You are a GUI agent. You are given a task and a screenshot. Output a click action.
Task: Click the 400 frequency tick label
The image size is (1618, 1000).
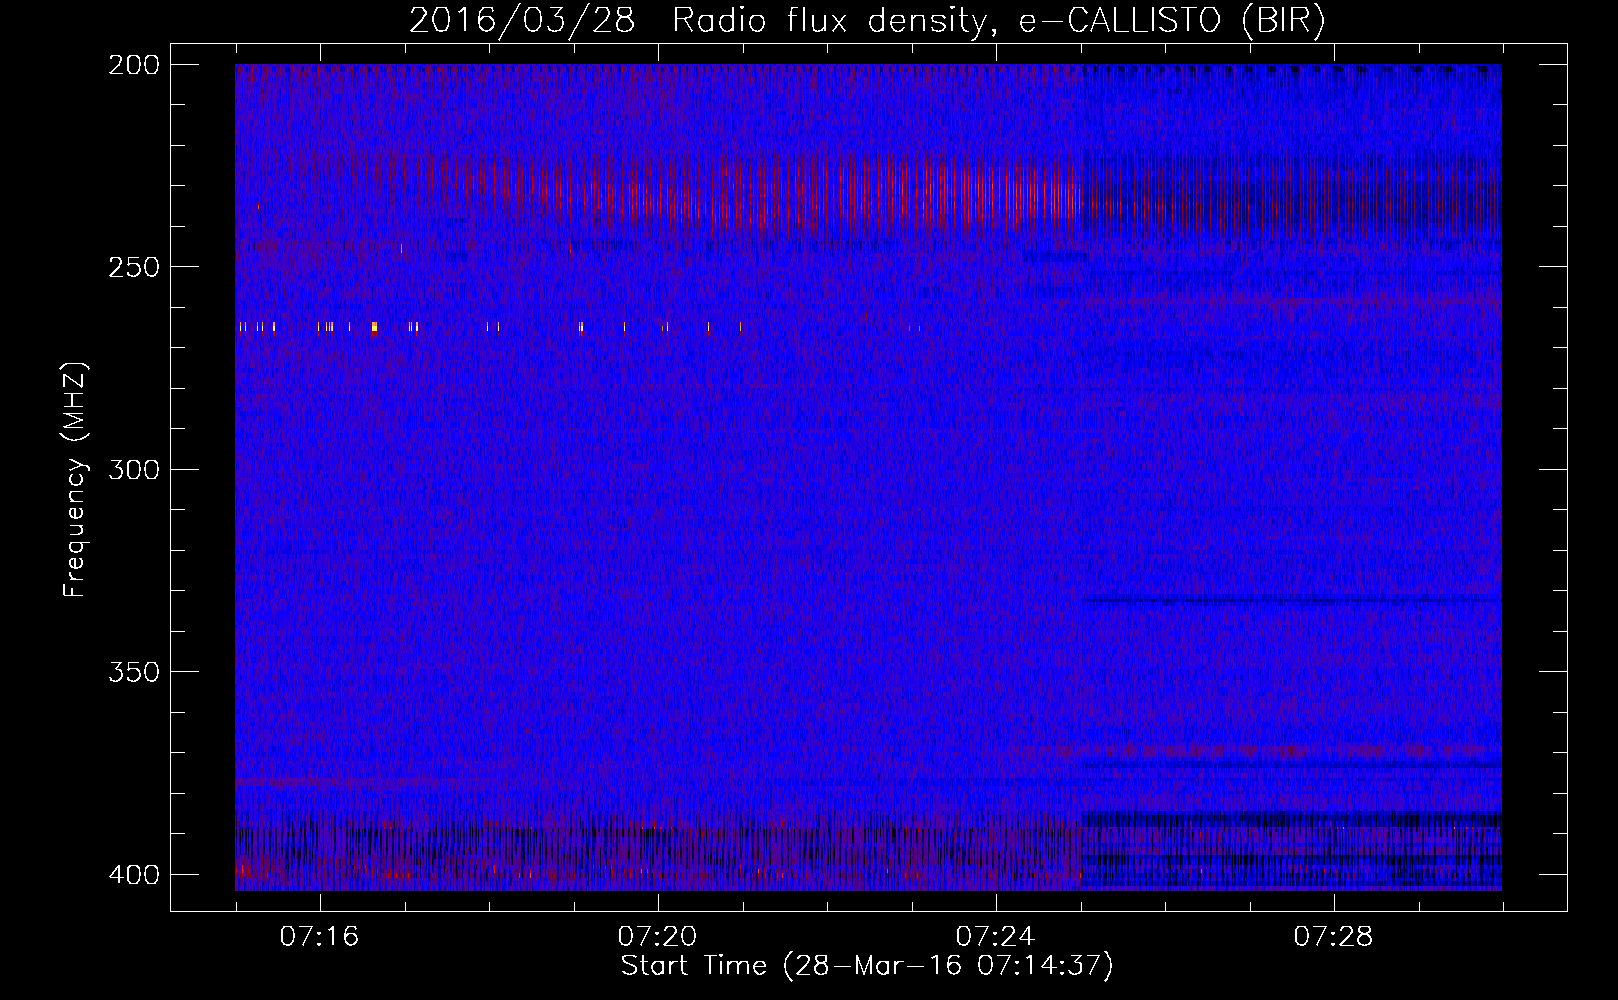134,875
